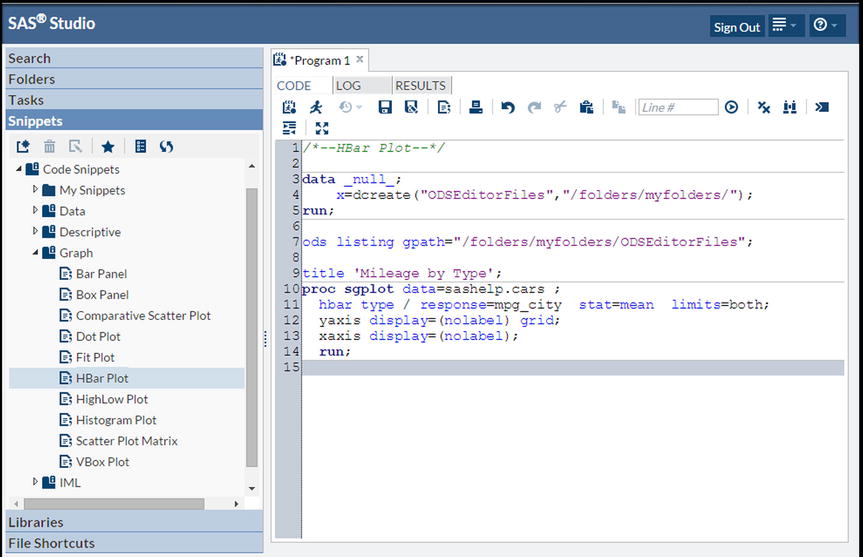Image resolution: width=863 pixels, height=557 pixels.
Task: Expand the Folders panel section
Action: [x=134, y=79]
